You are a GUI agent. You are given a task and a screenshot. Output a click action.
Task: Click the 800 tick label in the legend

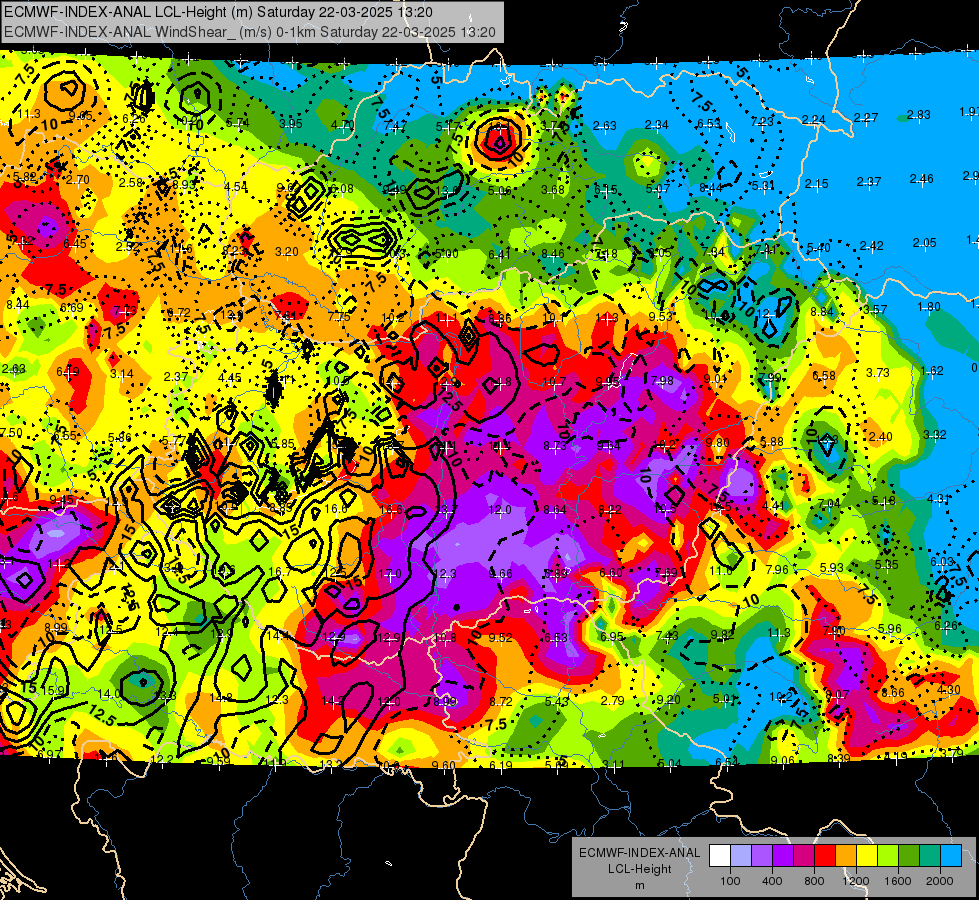click(x=814, y=881)
